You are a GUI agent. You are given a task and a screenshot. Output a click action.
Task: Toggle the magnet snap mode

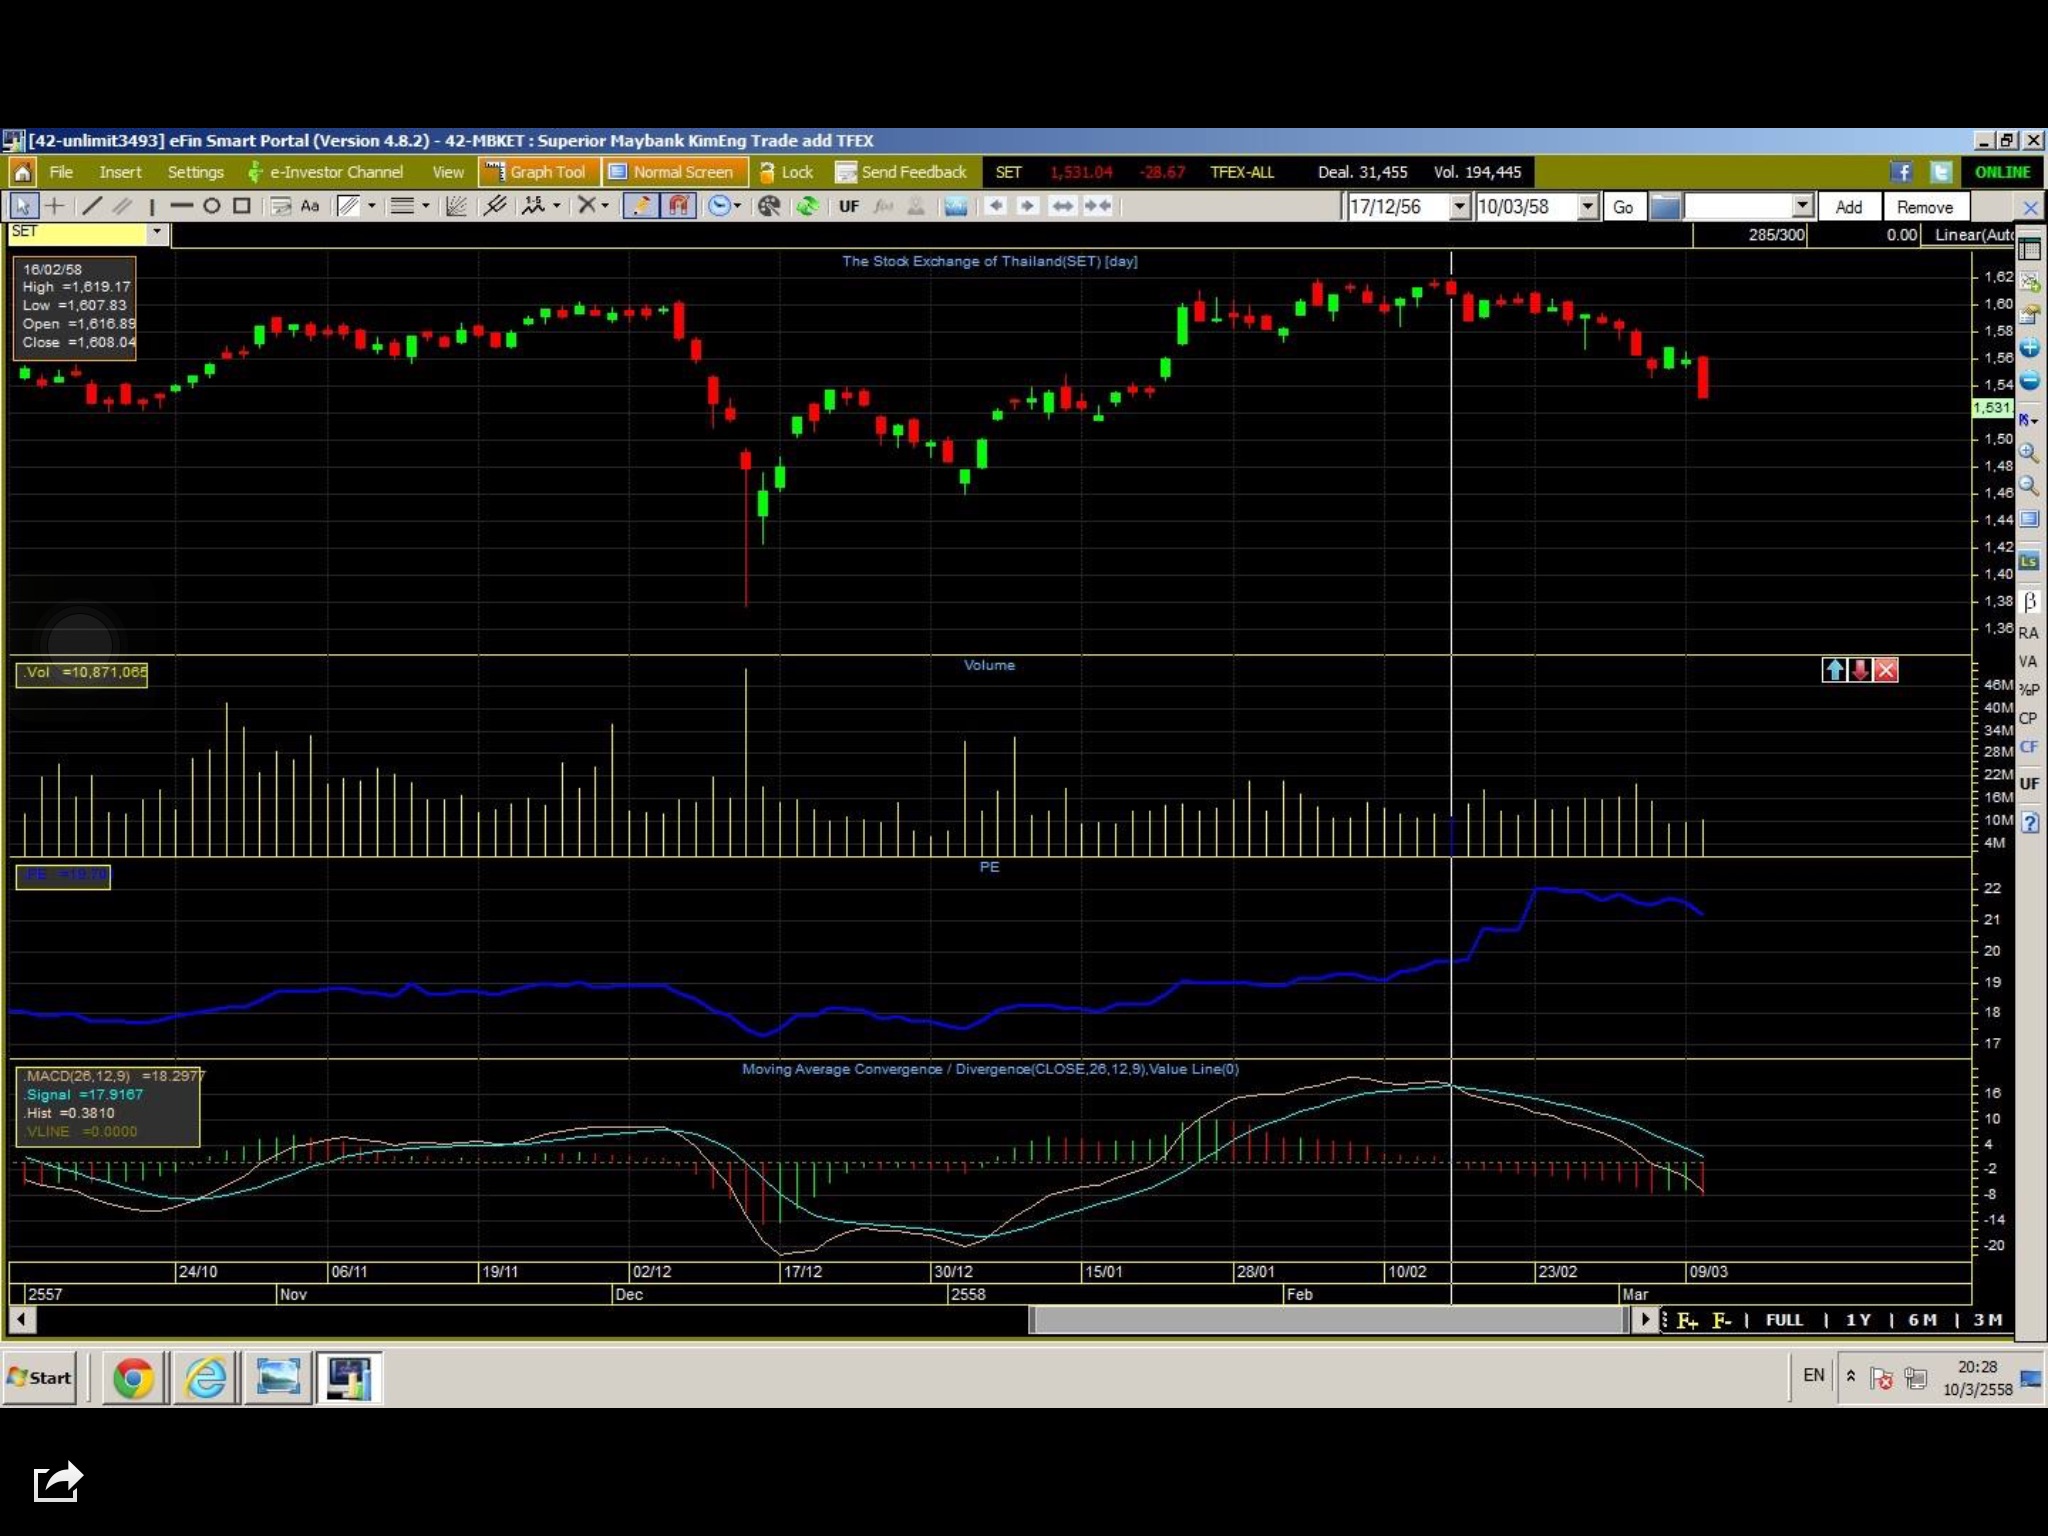pos(679,206)
